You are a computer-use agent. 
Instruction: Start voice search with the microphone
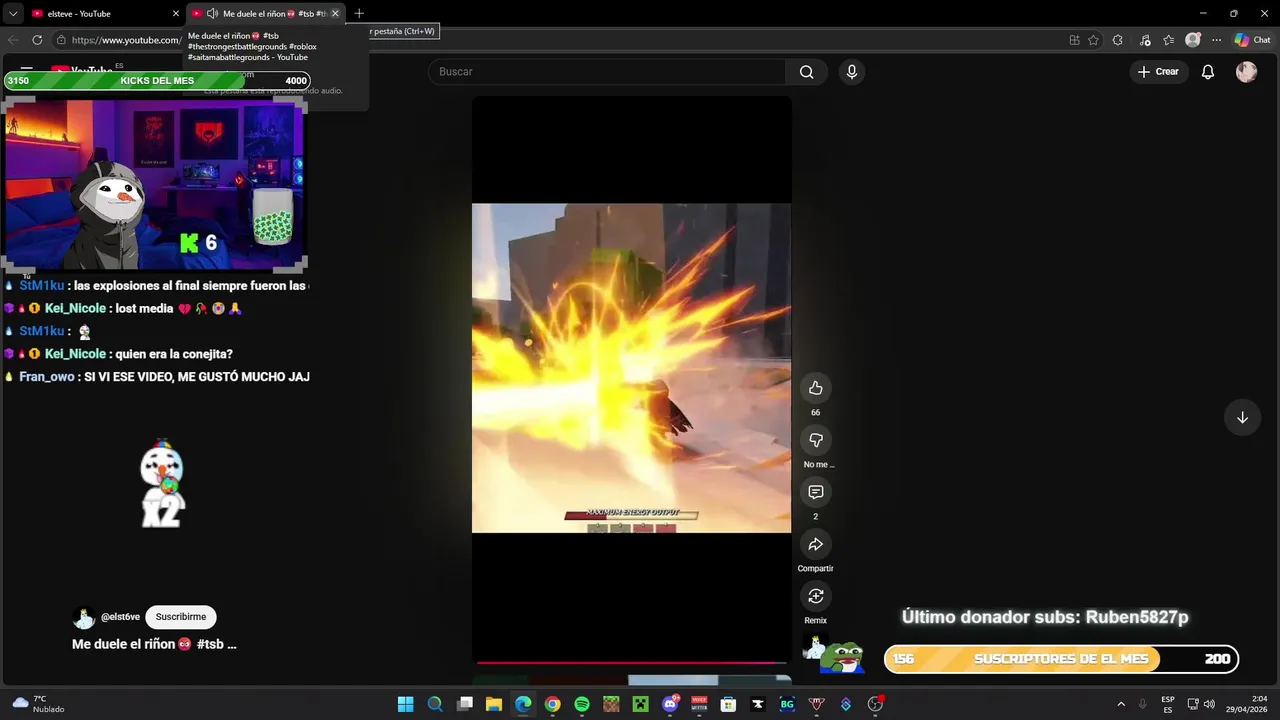(852, 72)
